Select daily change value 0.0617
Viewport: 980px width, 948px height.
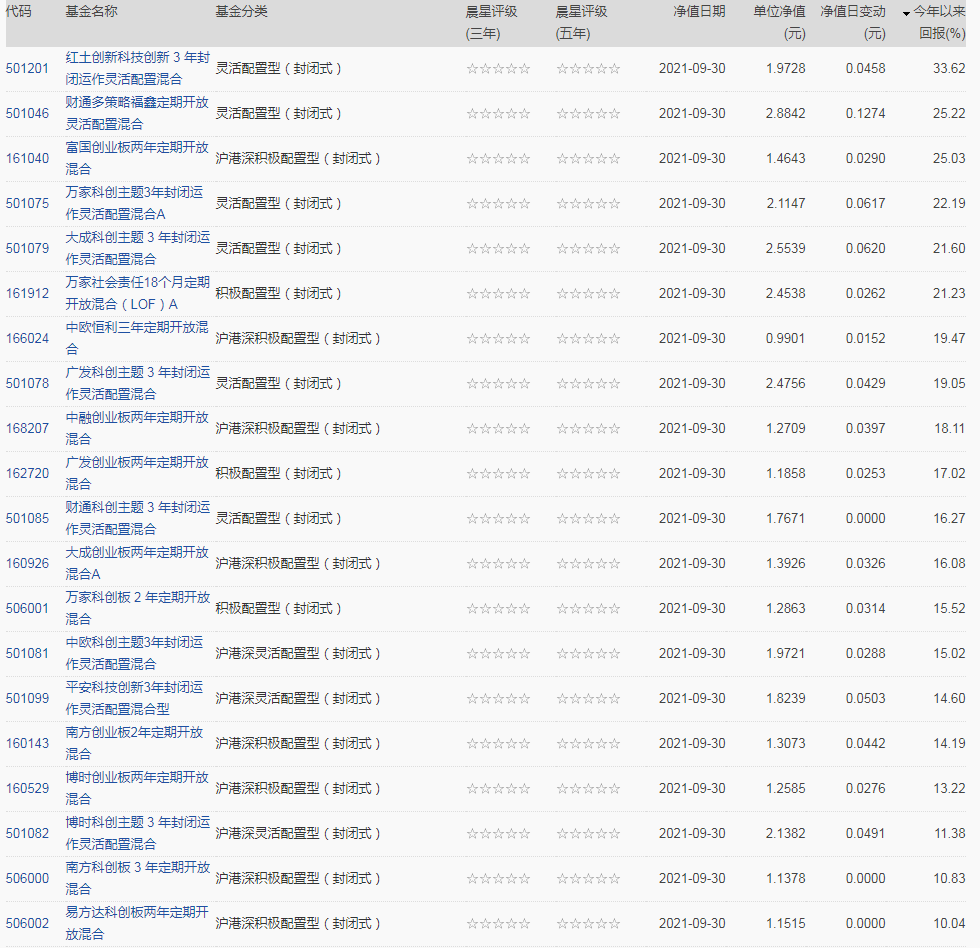866,204
